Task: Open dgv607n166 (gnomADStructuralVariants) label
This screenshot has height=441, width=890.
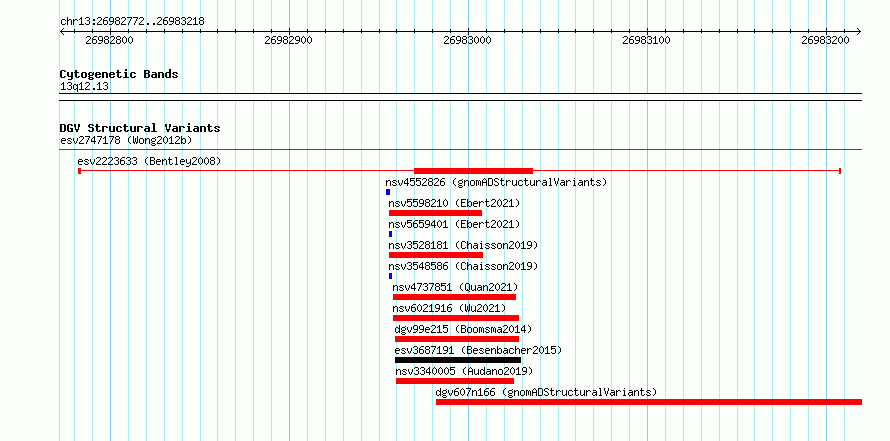Action: (546, 392)
